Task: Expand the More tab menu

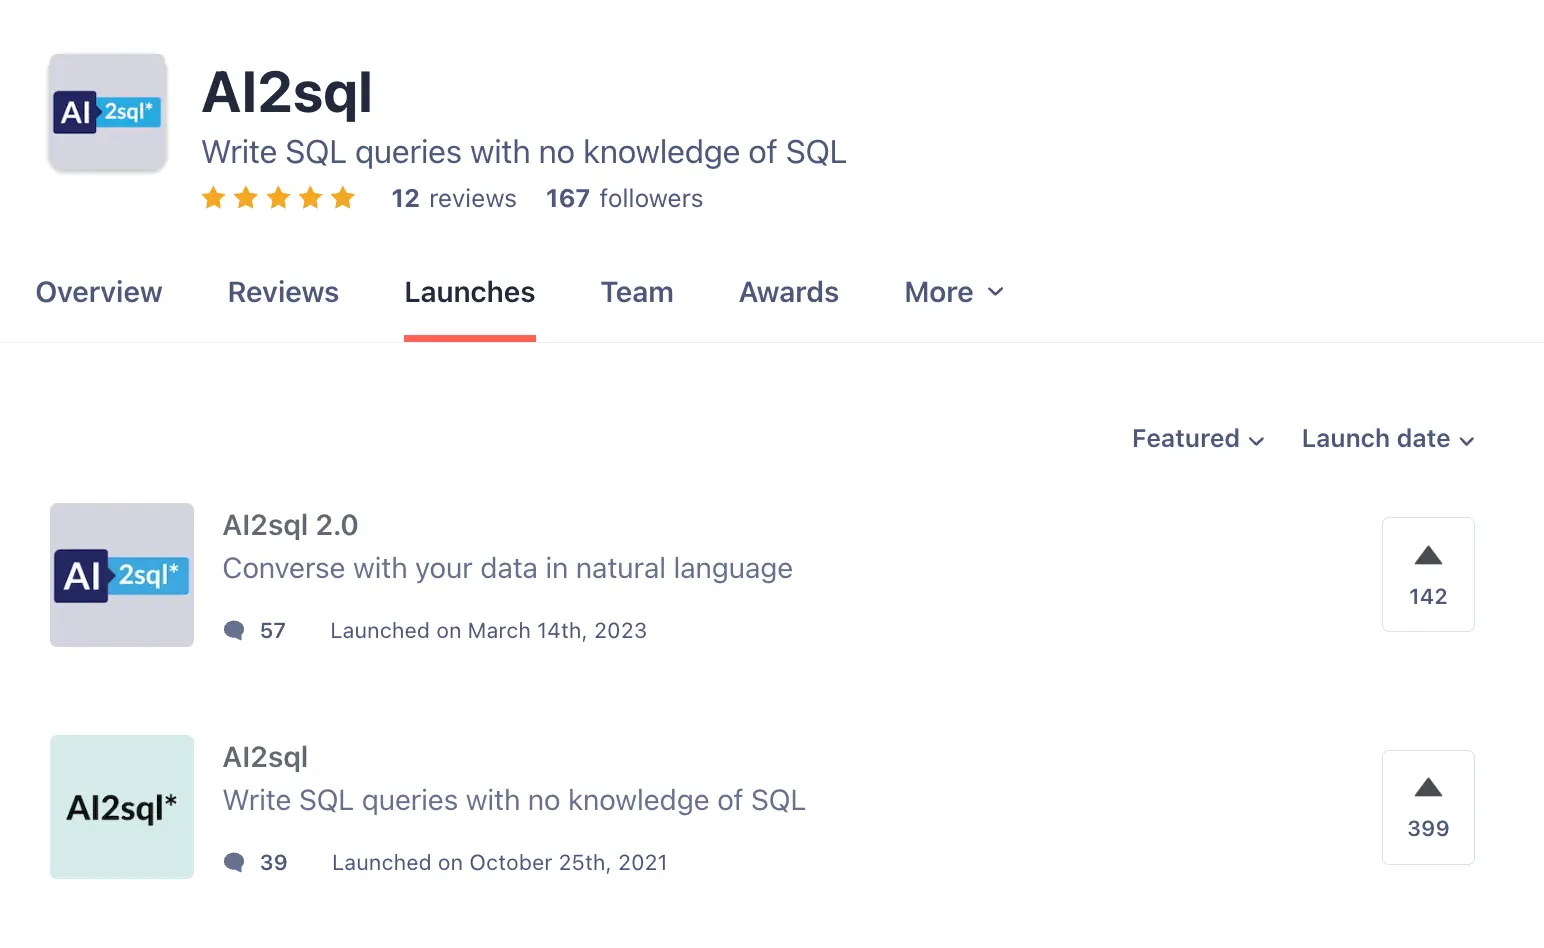Action: coord(953,292)
